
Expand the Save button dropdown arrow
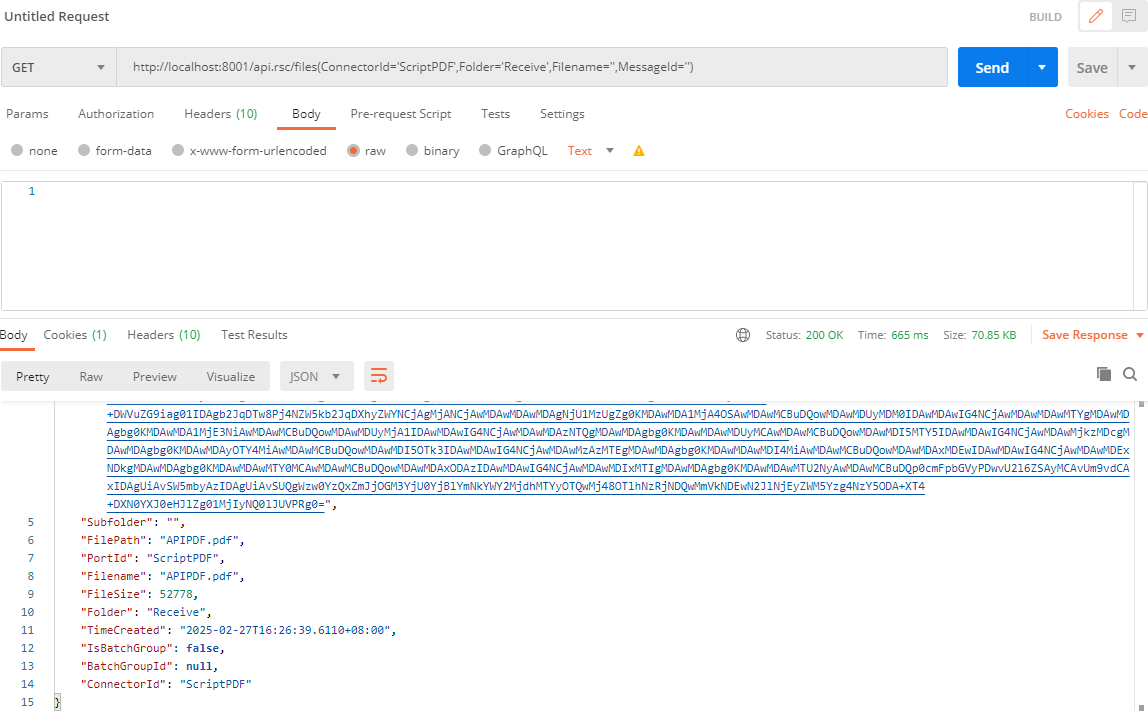(1132, 67)
